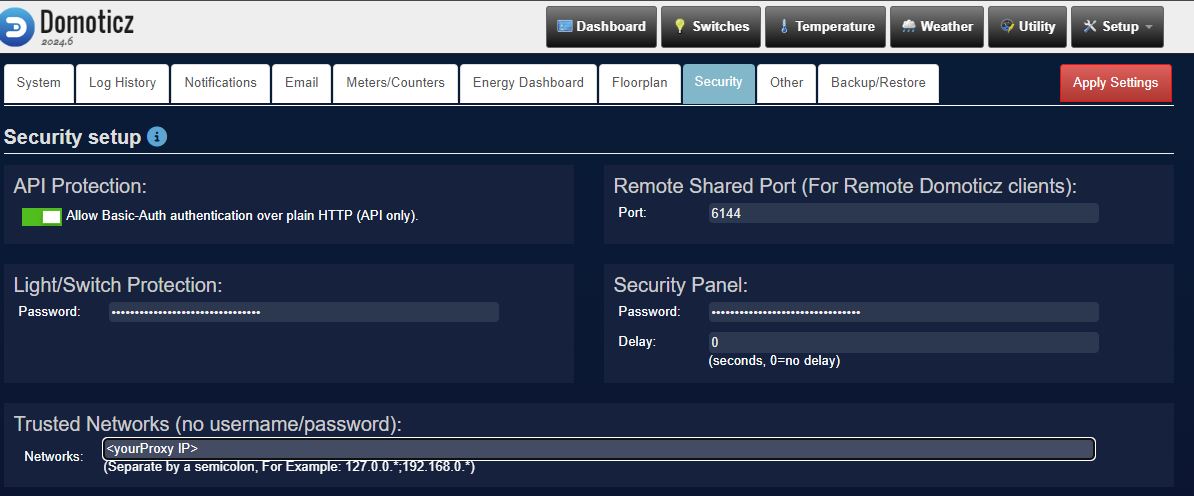Click the Security Panel Delay field

(902, 342)
